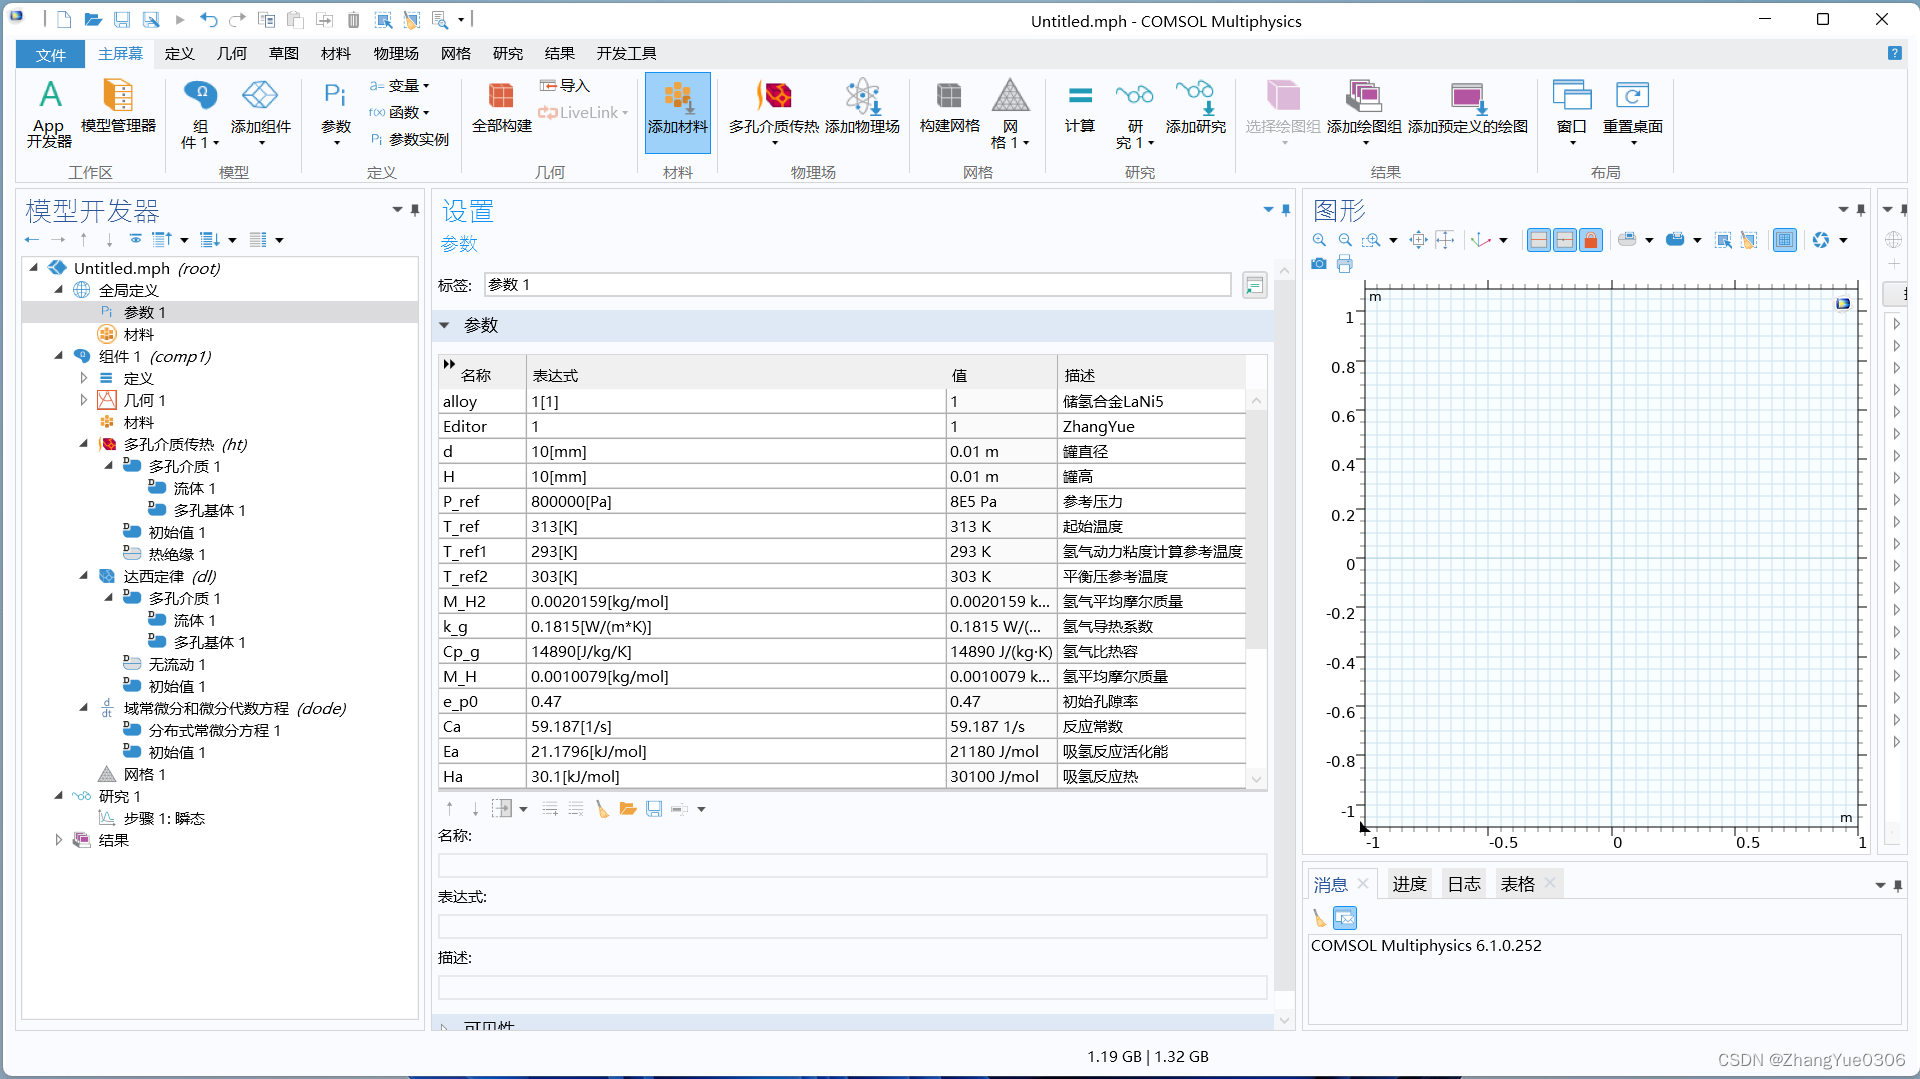This screenshot has width=1920, height=1079.
Task: Load parameters from file folder icon
Action: (x=628, y=809)
